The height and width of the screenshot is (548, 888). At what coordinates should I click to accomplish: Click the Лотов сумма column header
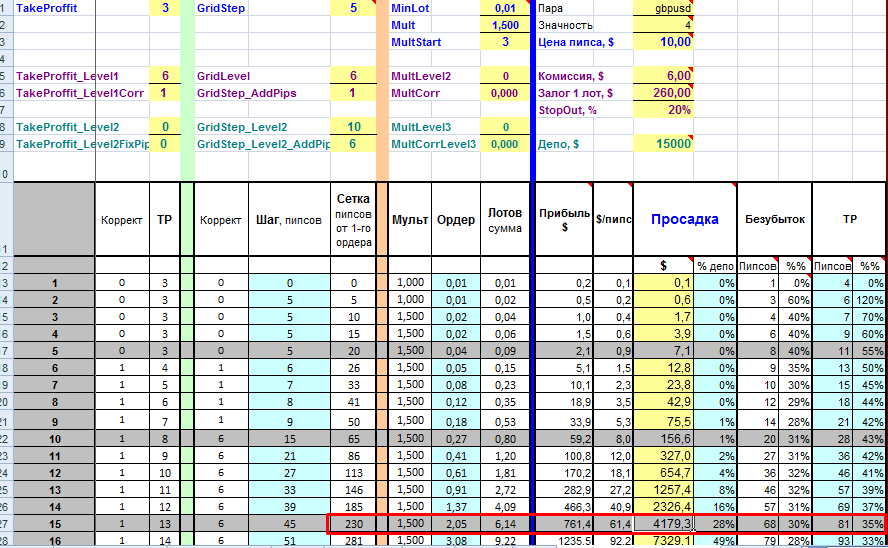click(505, 220)
